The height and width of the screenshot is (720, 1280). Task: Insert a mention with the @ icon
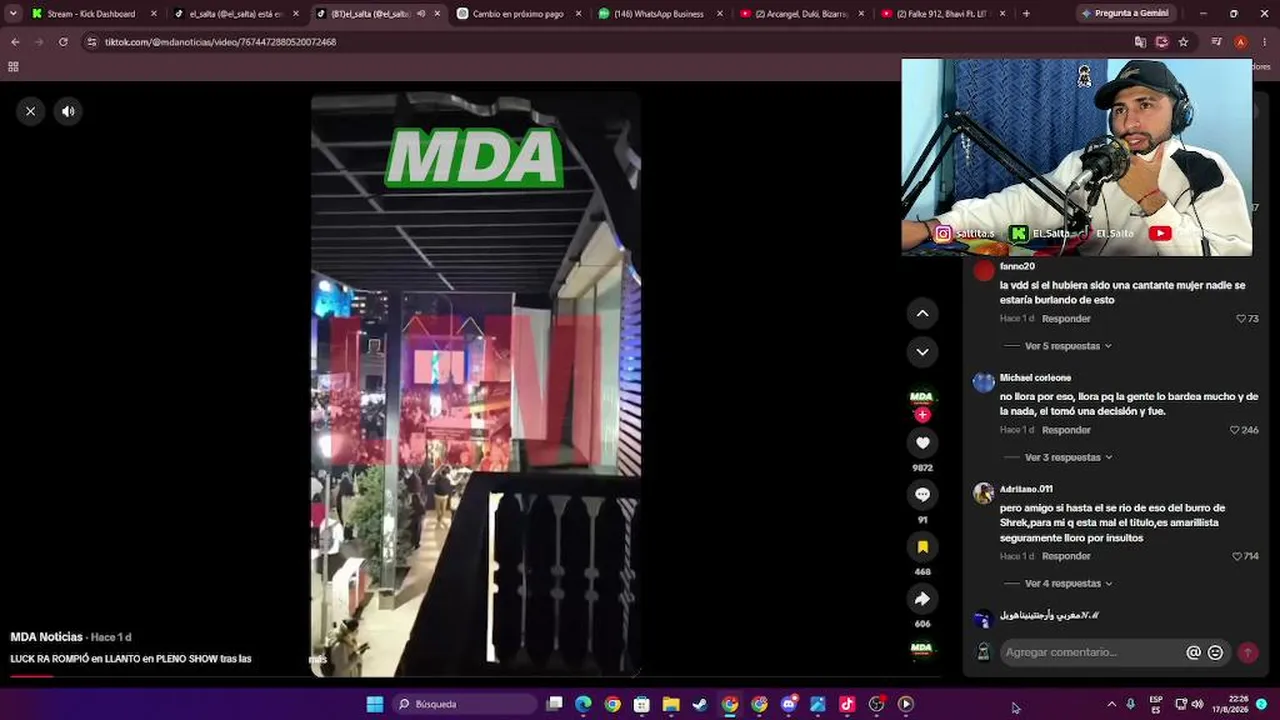1193,652
